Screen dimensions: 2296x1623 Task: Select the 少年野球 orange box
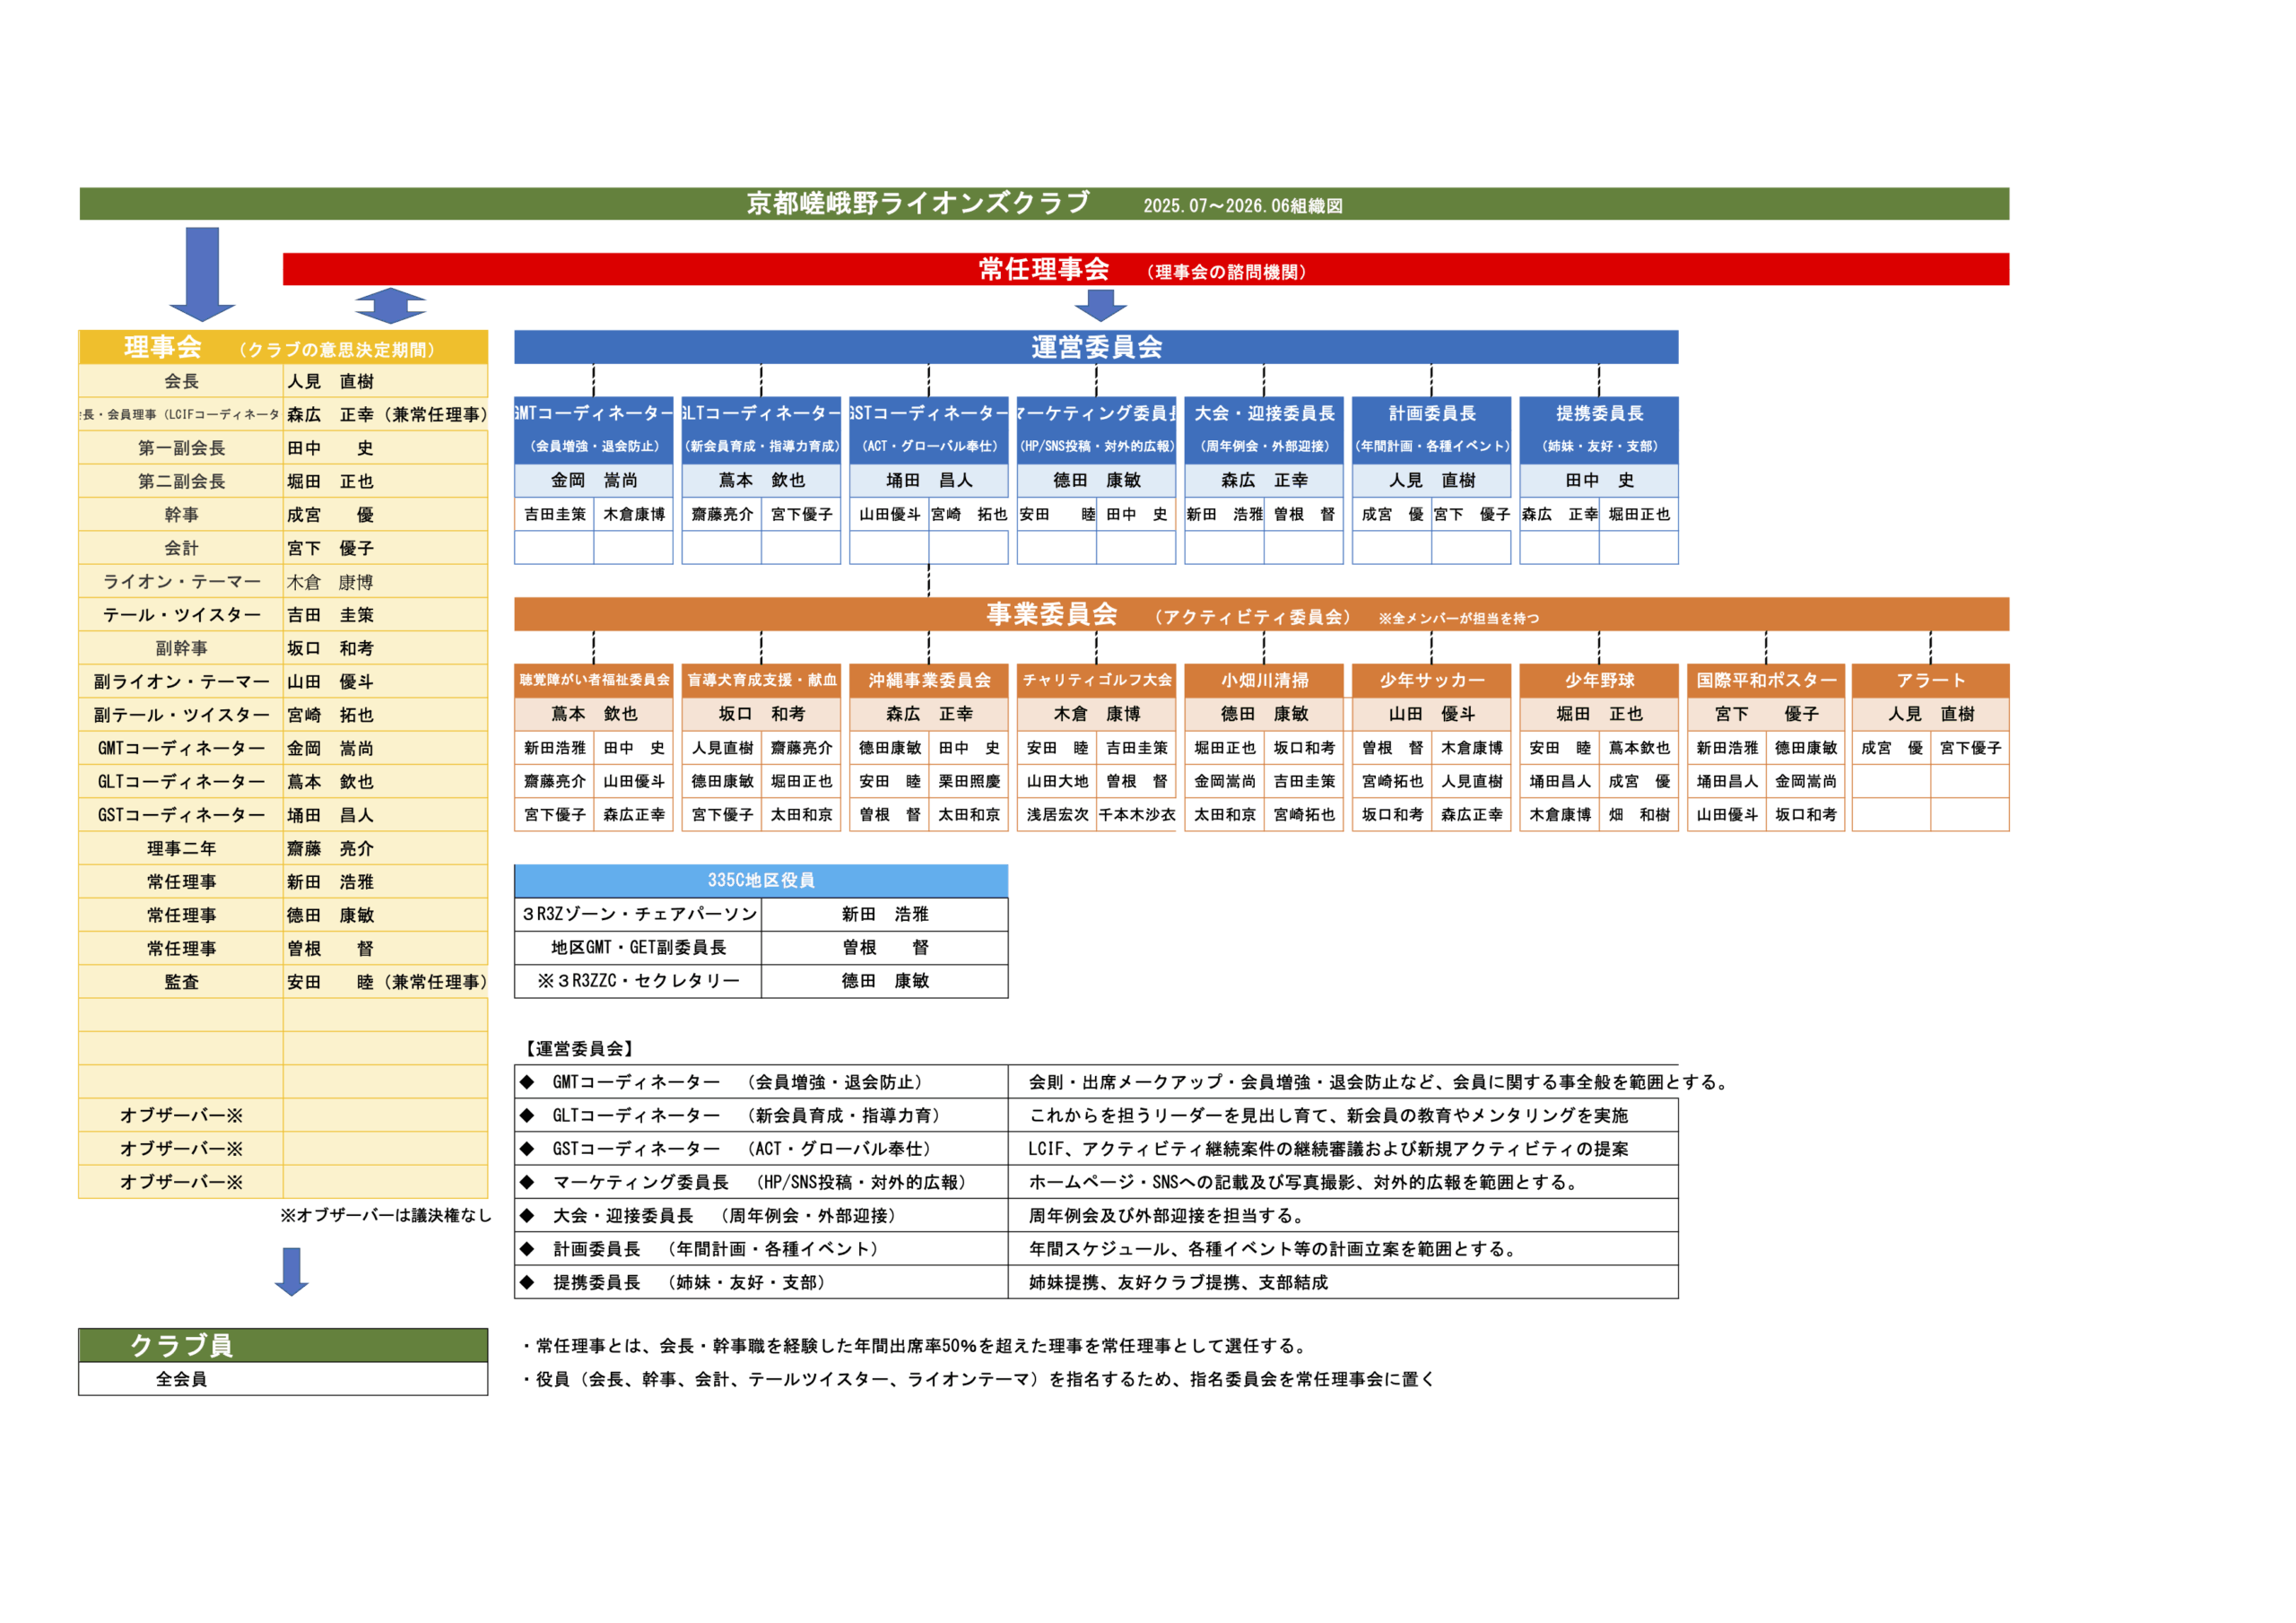click(1599, 680)
